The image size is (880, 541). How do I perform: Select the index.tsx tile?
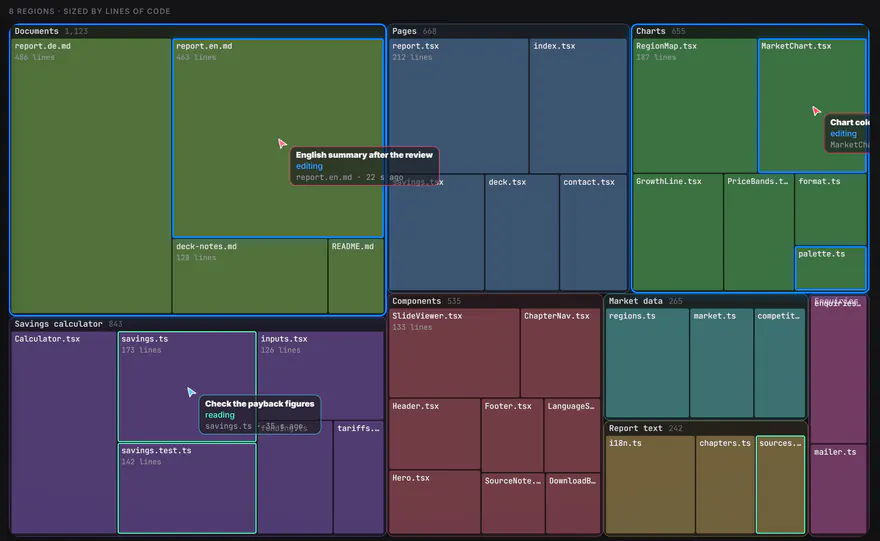(578, 106)
